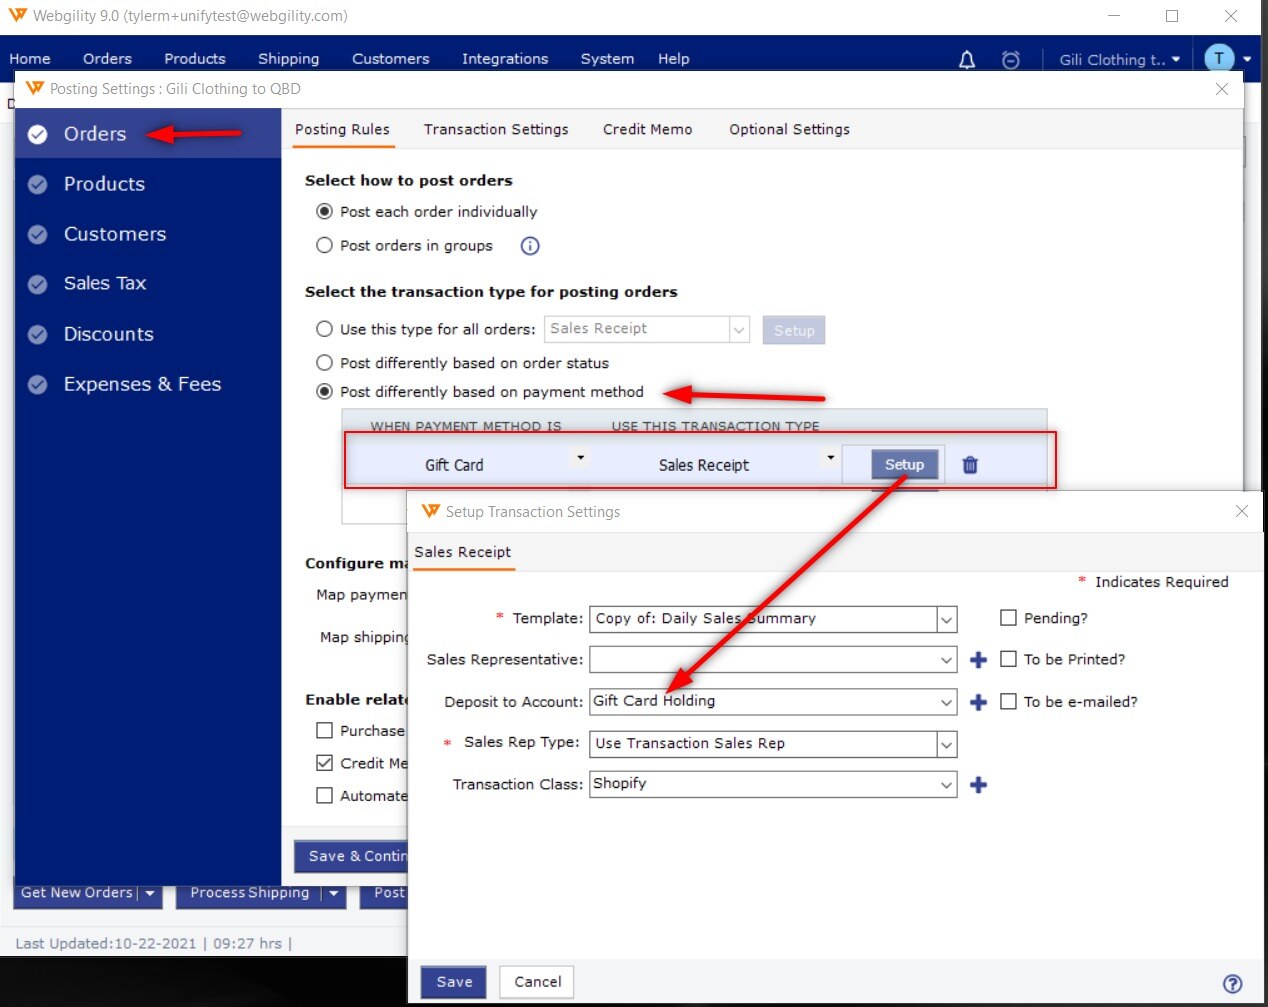Add new Transaction Class with plus icon
1268x1007 pixels.
[979, 785]
